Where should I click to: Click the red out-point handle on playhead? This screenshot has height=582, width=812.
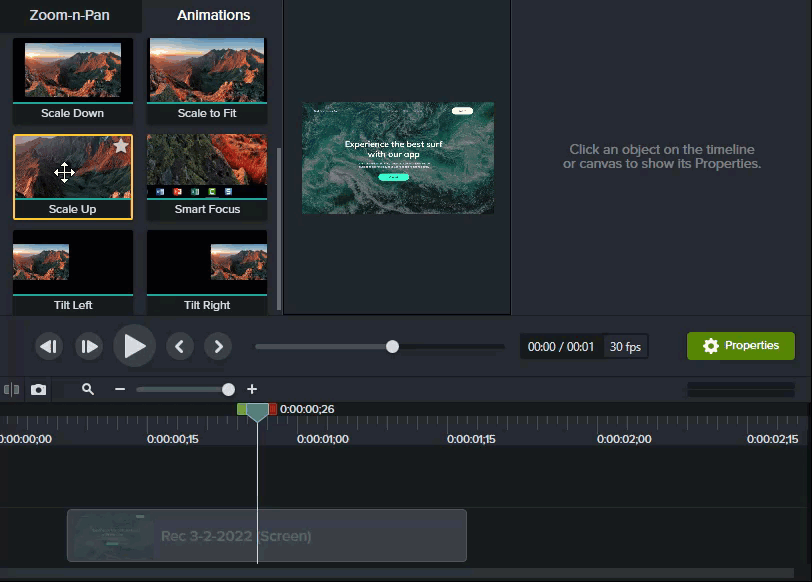coord(273,409)
